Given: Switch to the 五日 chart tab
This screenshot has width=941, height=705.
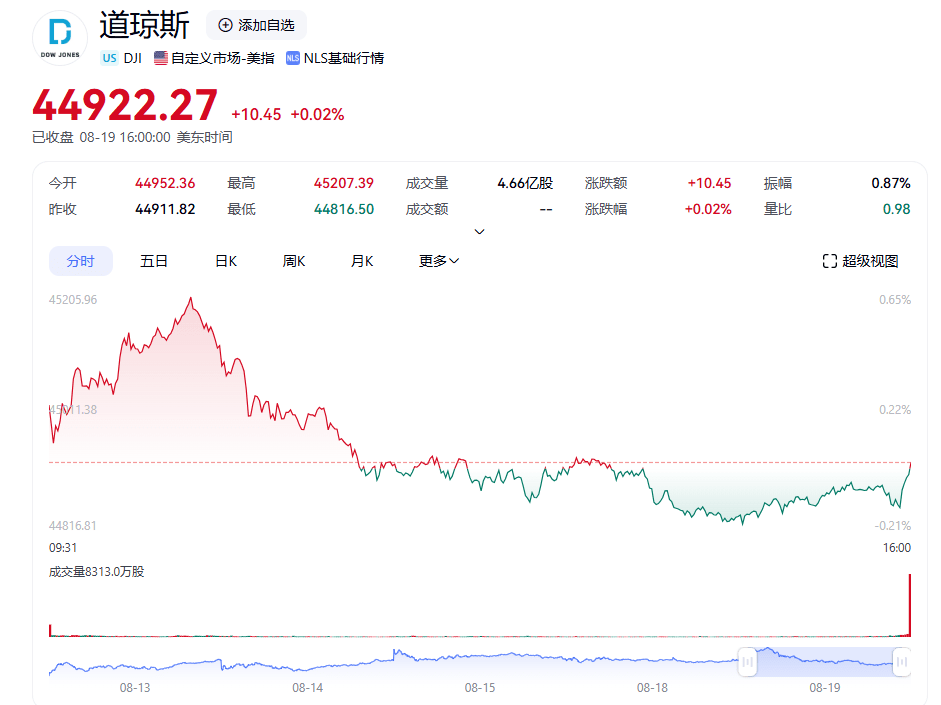Looking at the screenshot, I should (x=154, y=261).
